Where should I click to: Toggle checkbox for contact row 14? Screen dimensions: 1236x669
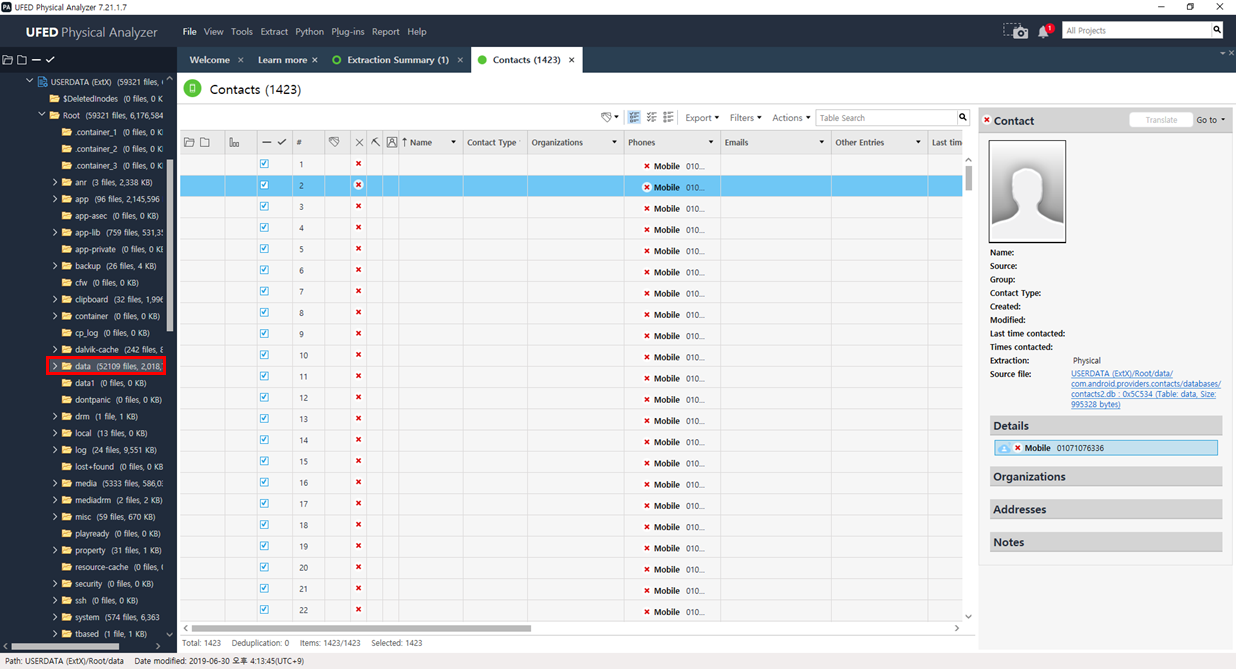point(264,439)
